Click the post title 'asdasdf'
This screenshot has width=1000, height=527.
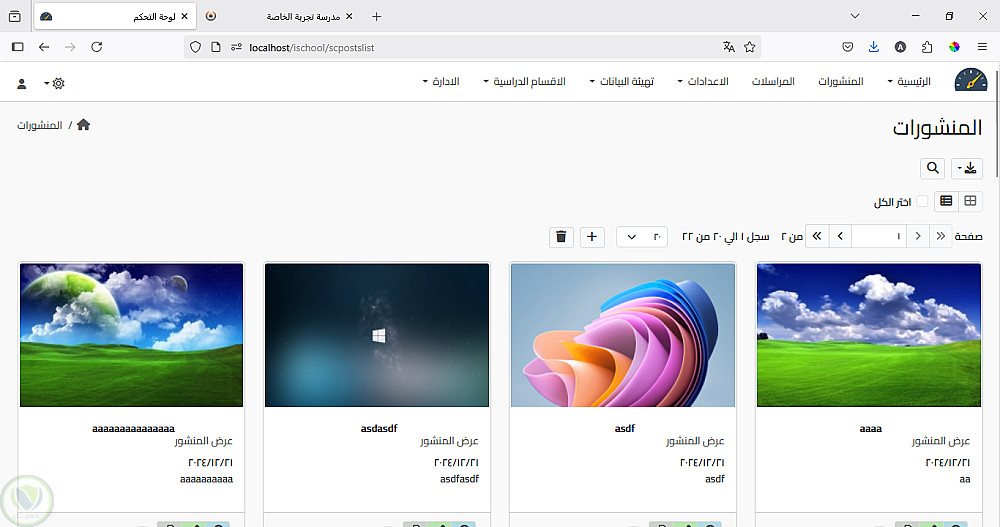coord(379,428)
